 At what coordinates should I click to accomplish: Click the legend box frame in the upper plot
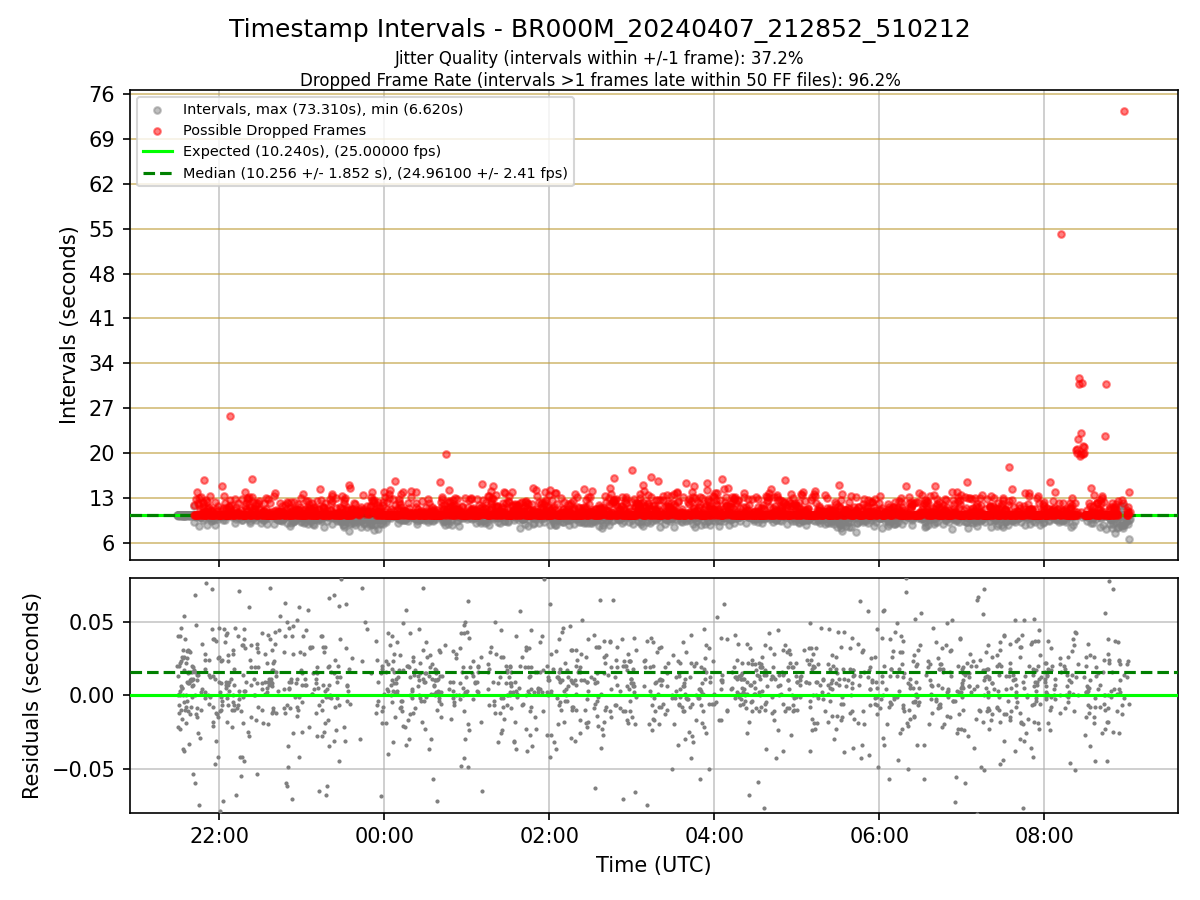point(355,141)
